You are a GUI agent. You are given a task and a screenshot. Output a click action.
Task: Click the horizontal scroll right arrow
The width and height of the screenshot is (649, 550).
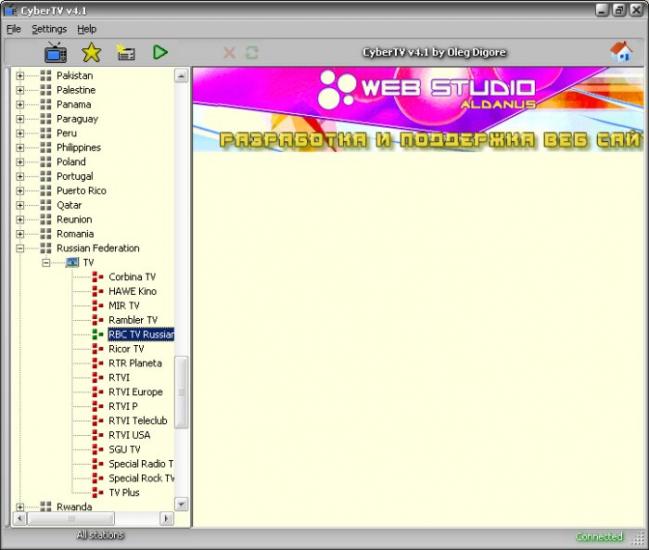[166, 519]
